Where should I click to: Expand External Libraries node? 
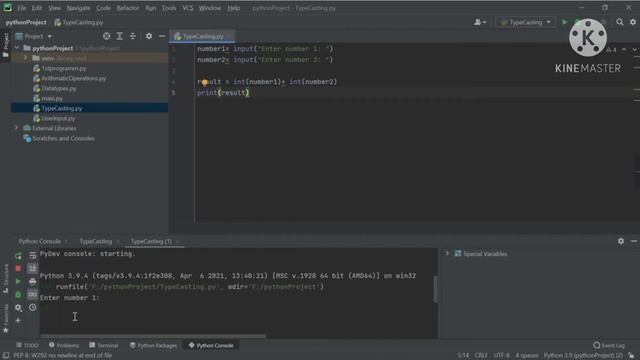(x=17, y=128)
